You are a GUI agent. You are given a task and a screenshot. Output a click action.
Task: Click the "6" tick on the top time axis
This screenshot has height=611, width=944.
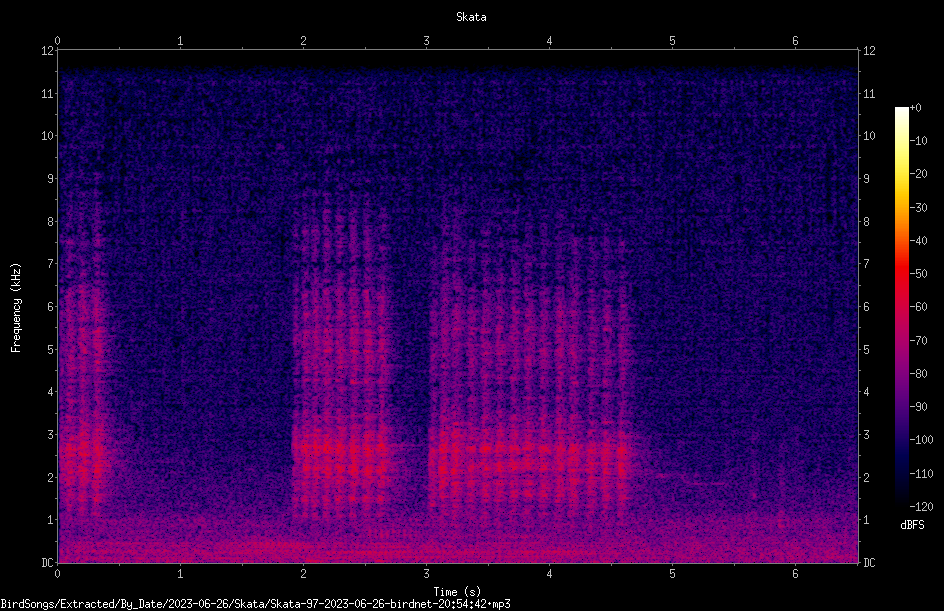795,41
